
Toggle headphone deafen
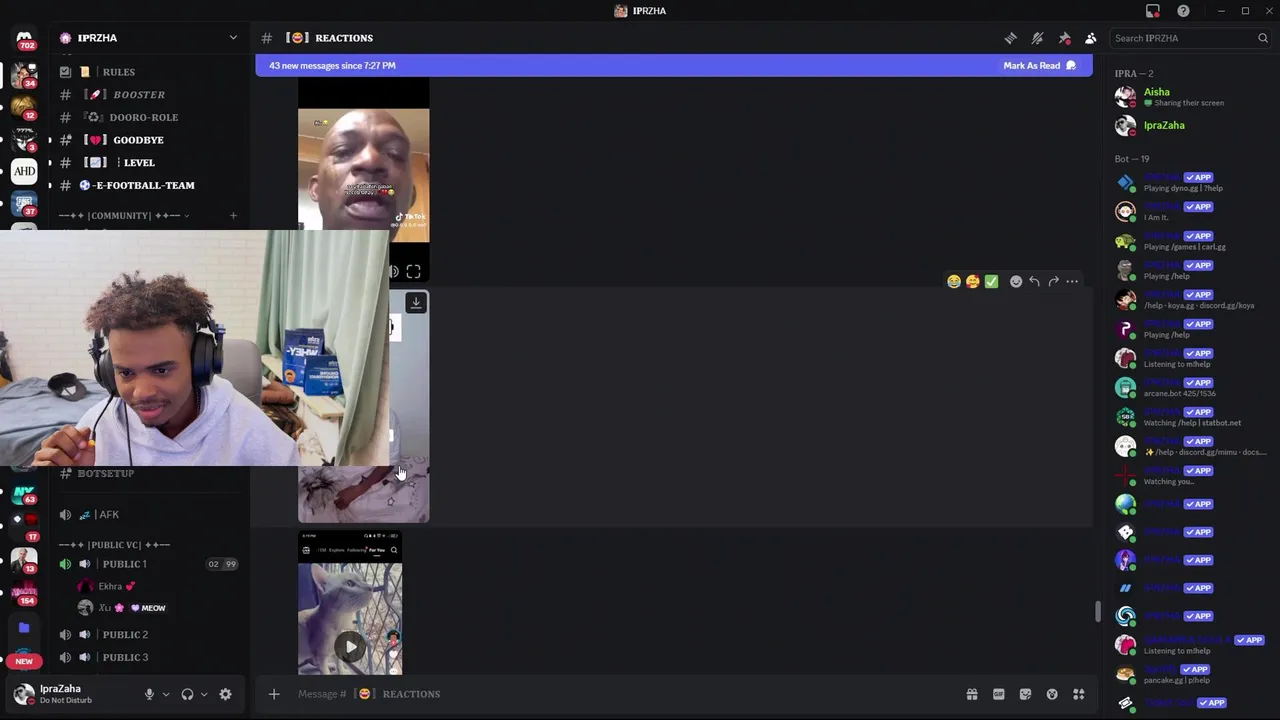click(187, 694)
